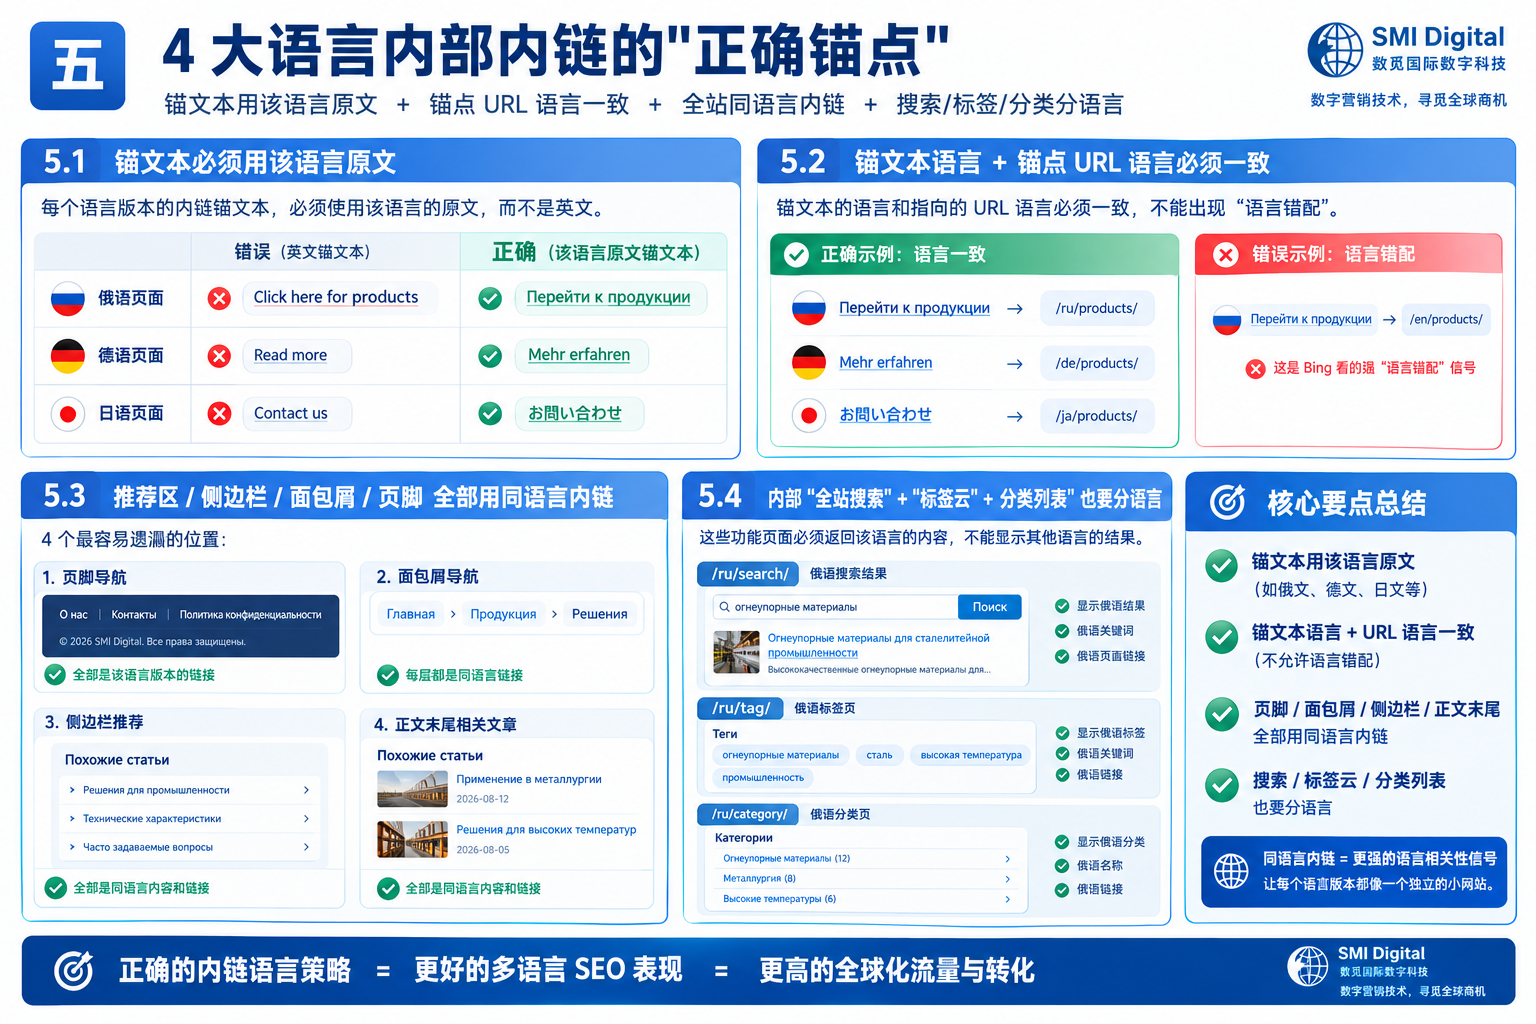Select the высокая температура tag chip
This screenshot has height=1024, width=1536.
(971, 755)
